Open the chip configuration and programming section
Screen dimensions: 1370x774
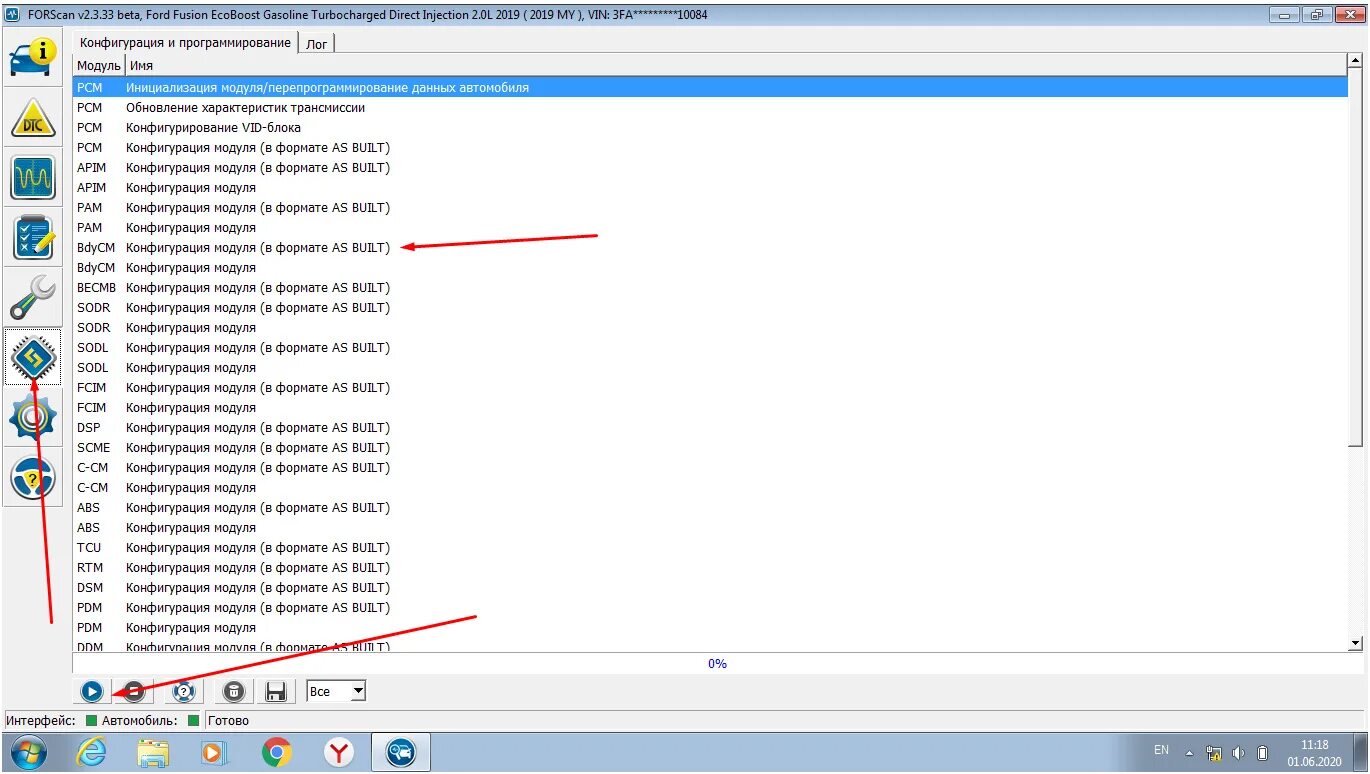[x=33, y=357]
